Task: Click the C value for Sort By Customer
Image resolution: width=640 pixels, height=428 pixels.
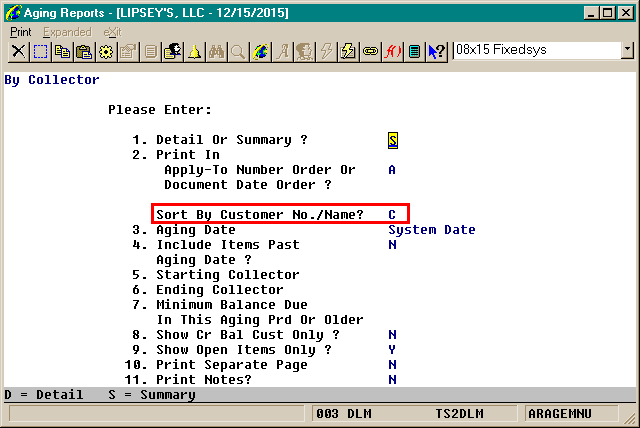Action: point(392,215)
